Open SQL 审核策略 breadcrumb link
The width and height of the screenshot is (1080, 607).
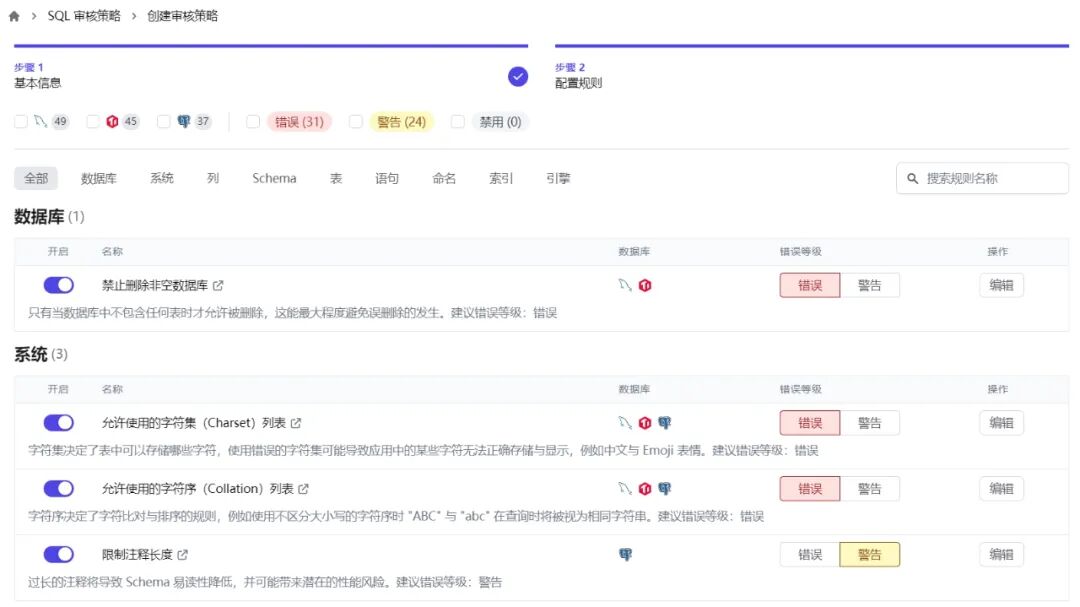coord(84,16)
